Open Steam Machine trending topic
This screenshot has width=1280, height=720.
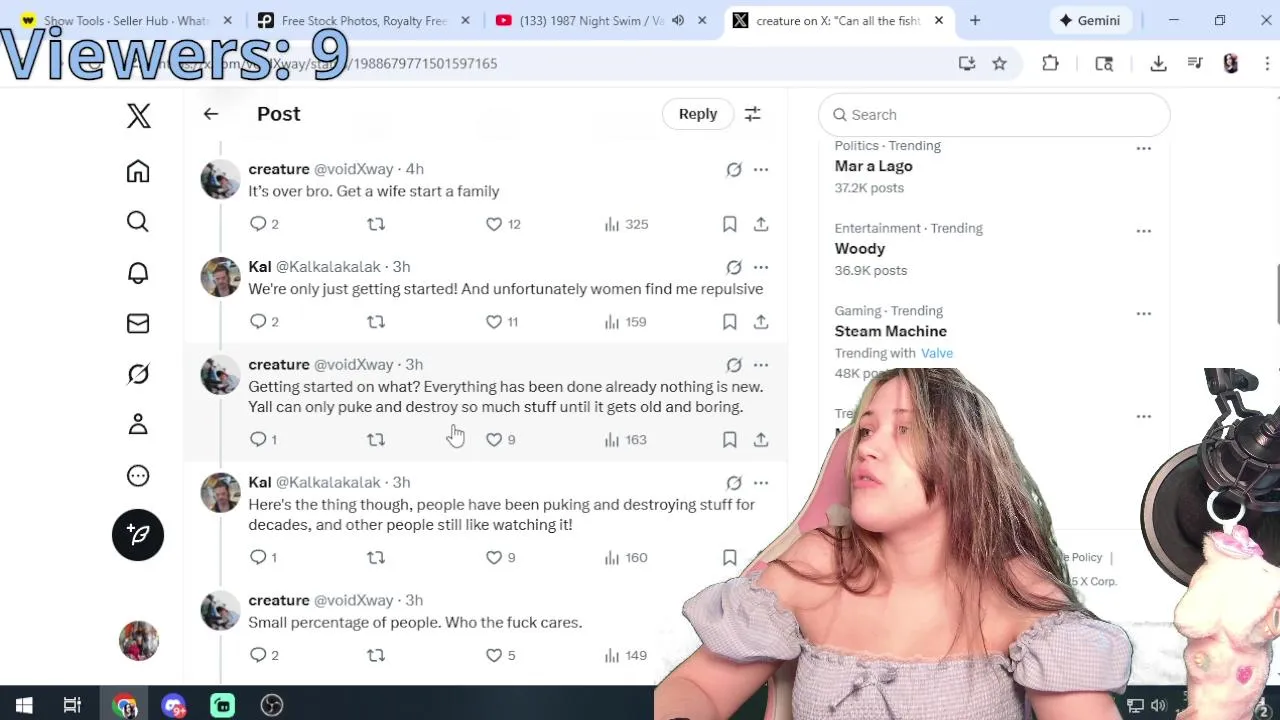click(891, 331)
